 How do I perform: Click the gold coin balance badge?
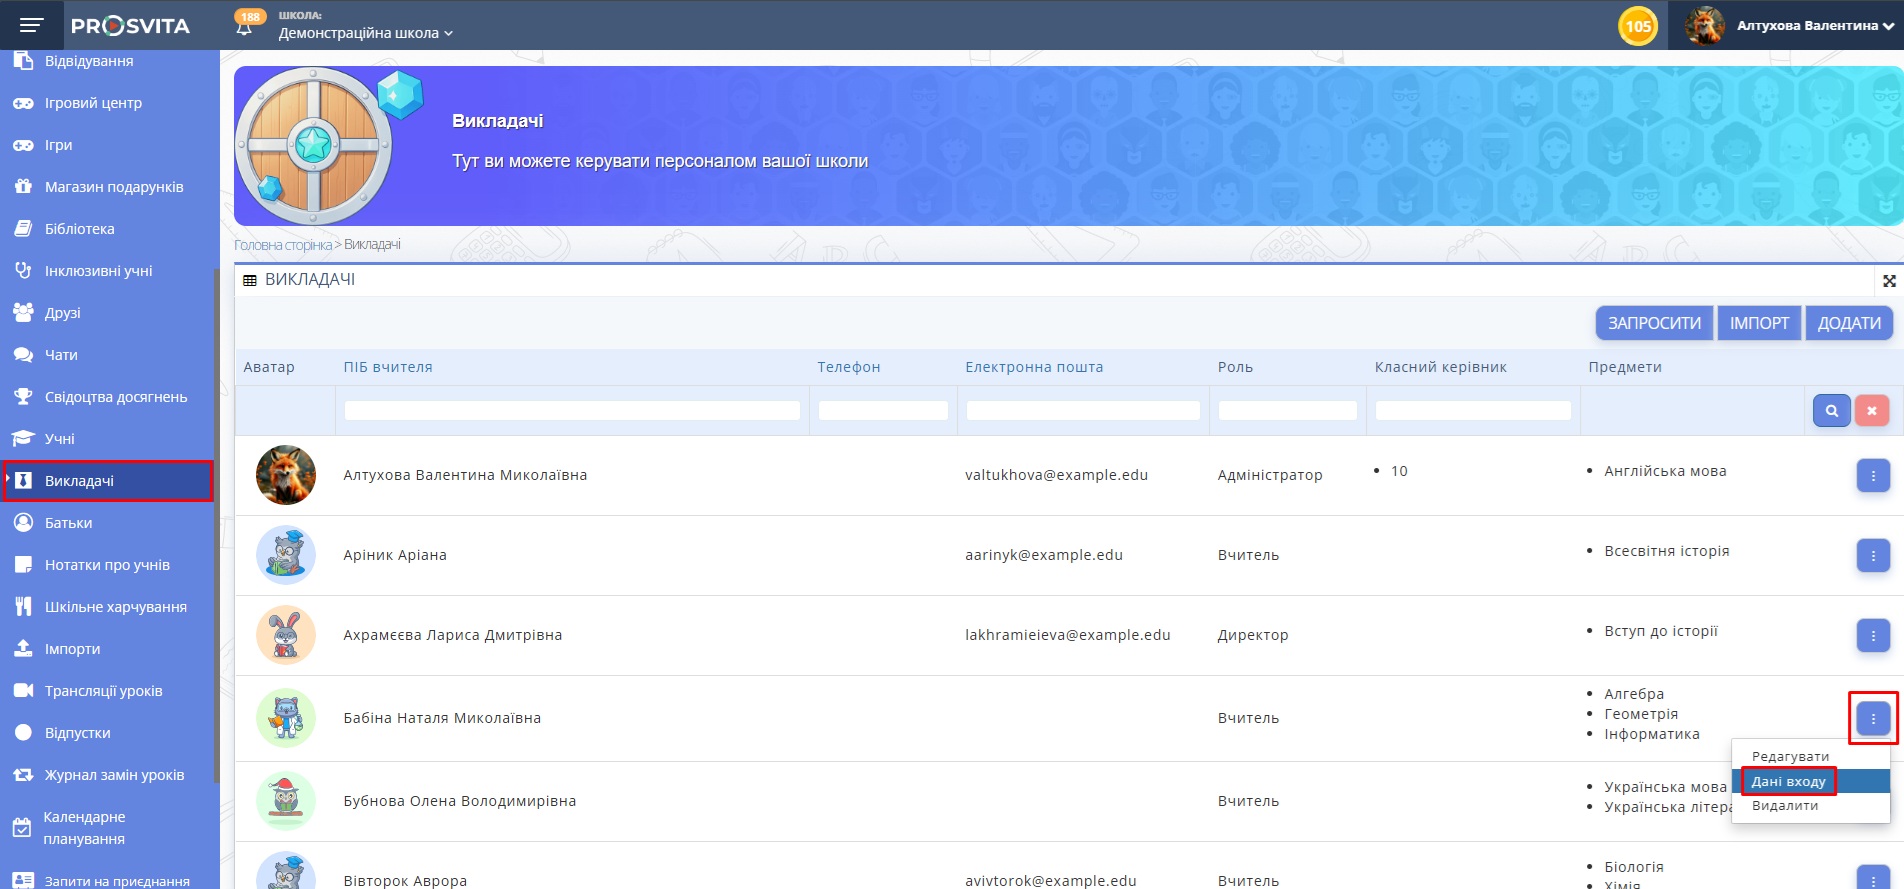click(1637, 26)
